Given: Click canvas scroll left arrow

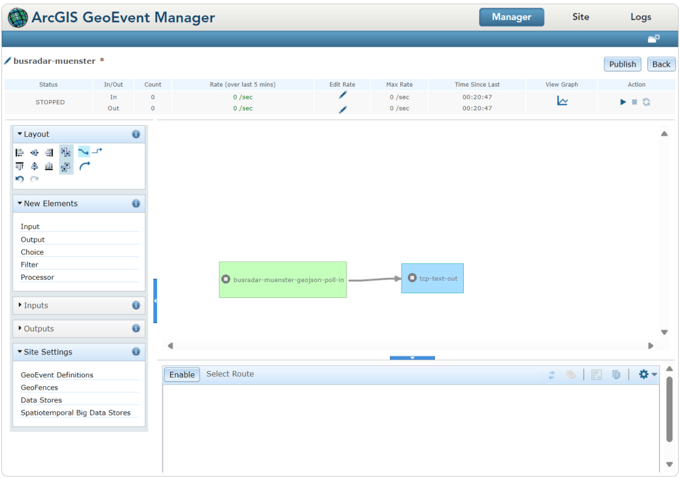Looking at the screenshot, I should pyautogui.click(x=170, y=346).
